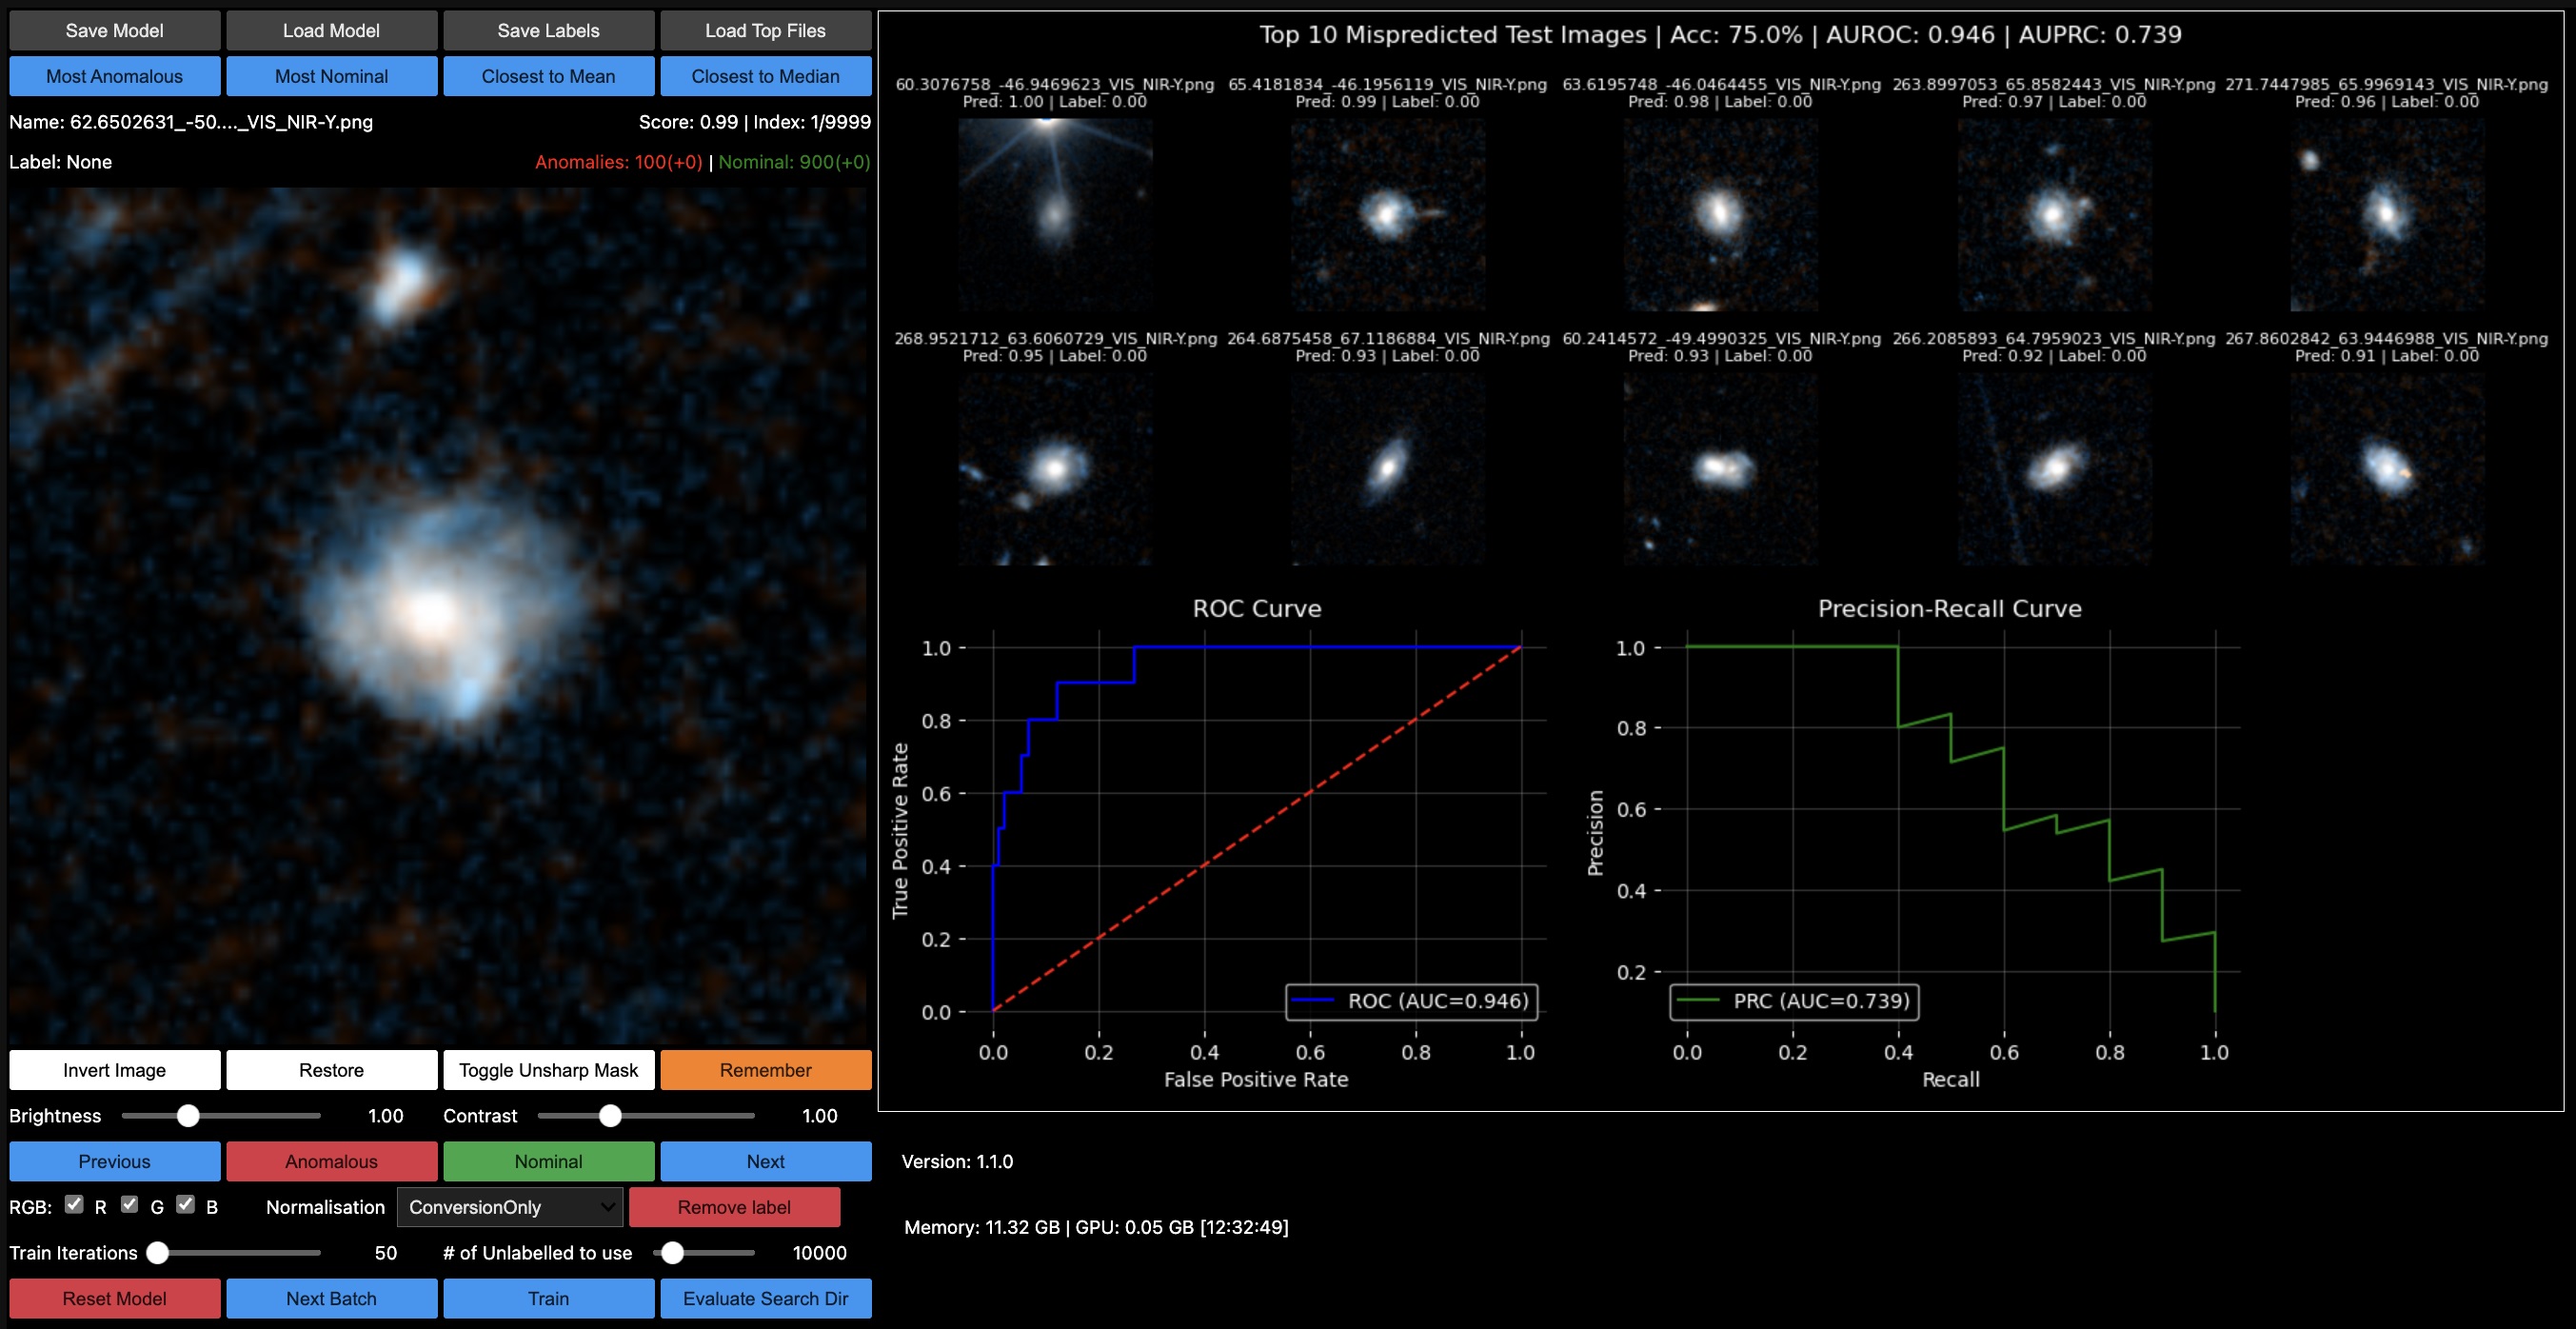This screenshot has height=1329, width=2576.
Task: Disable the B channel checkbox
Action: coord(185,1204)
